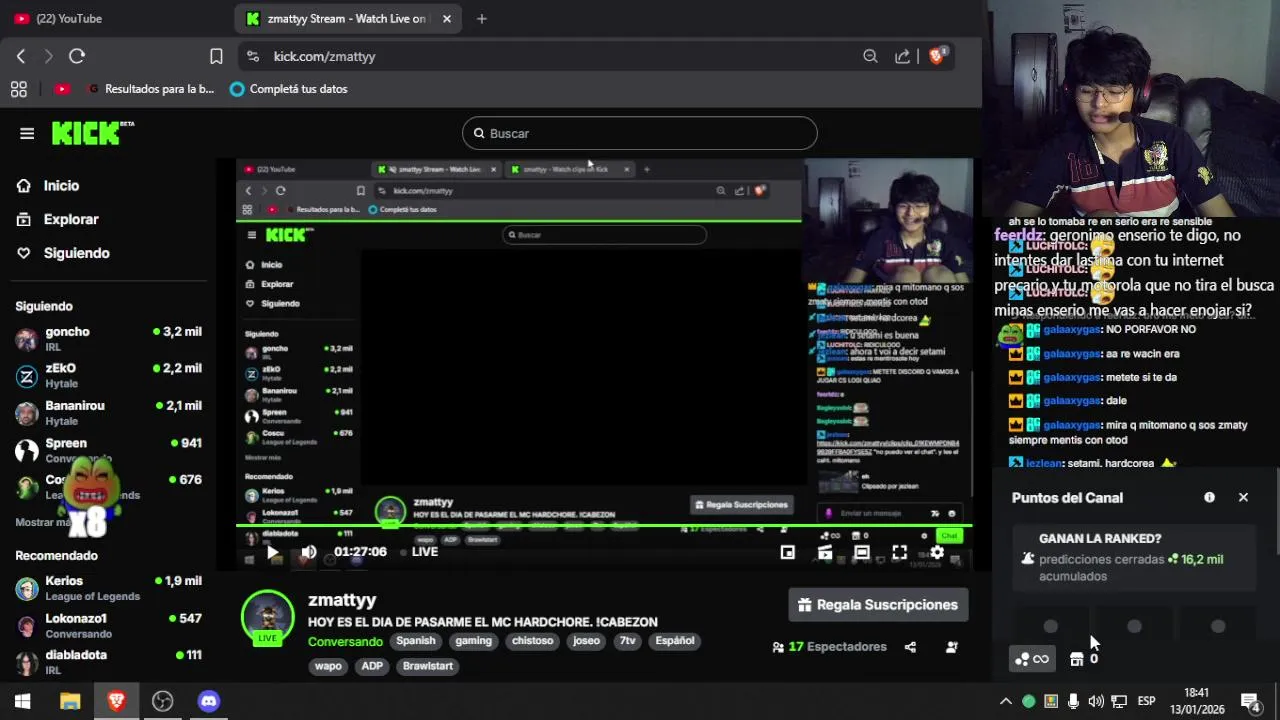Go back with the browser back arrow
This screenshot has width=1280, height=720.
point(21,56)
